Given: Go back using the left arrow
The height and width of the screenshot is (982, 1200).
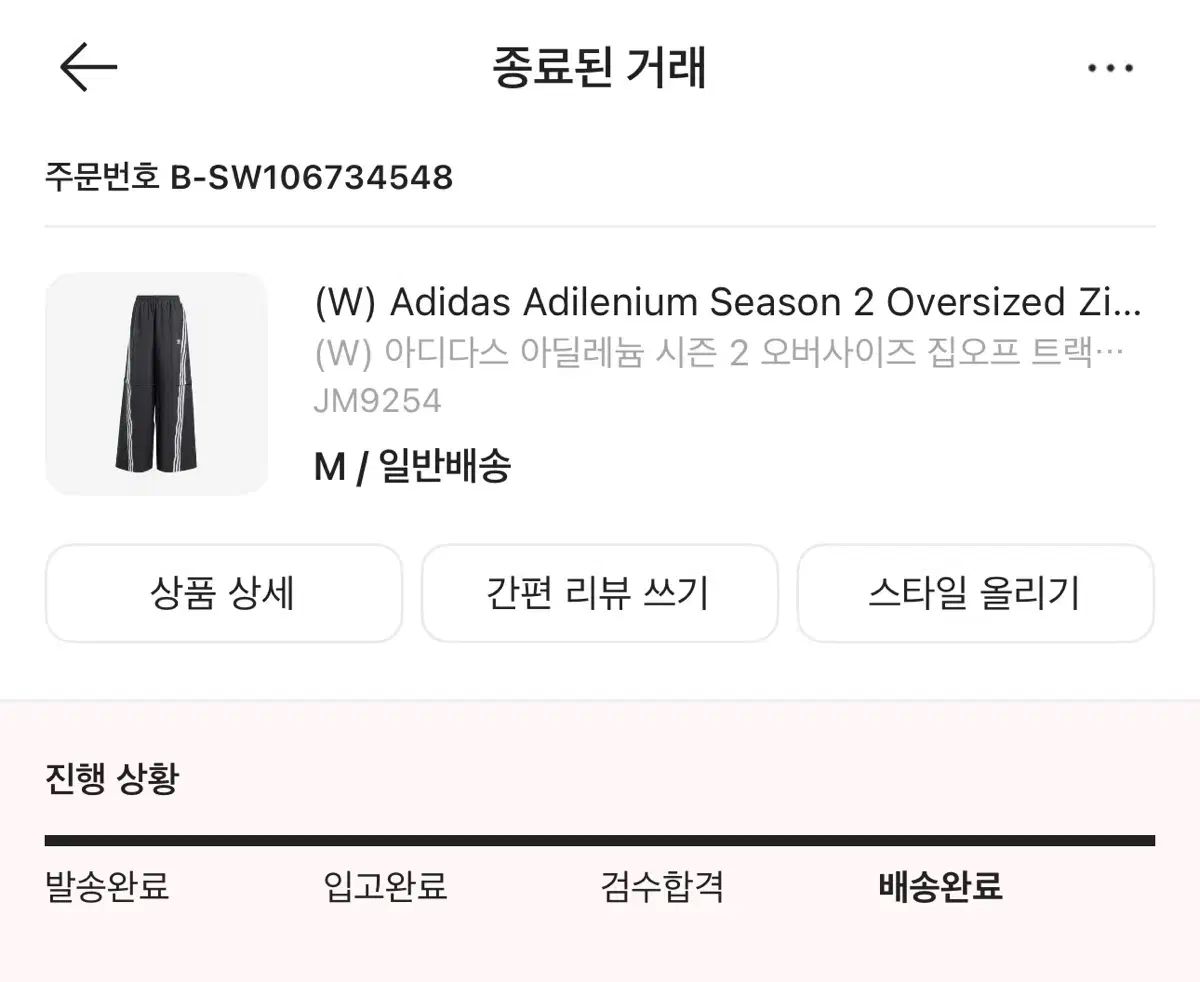Looking at the screenshot, I should tap(88, 68).
